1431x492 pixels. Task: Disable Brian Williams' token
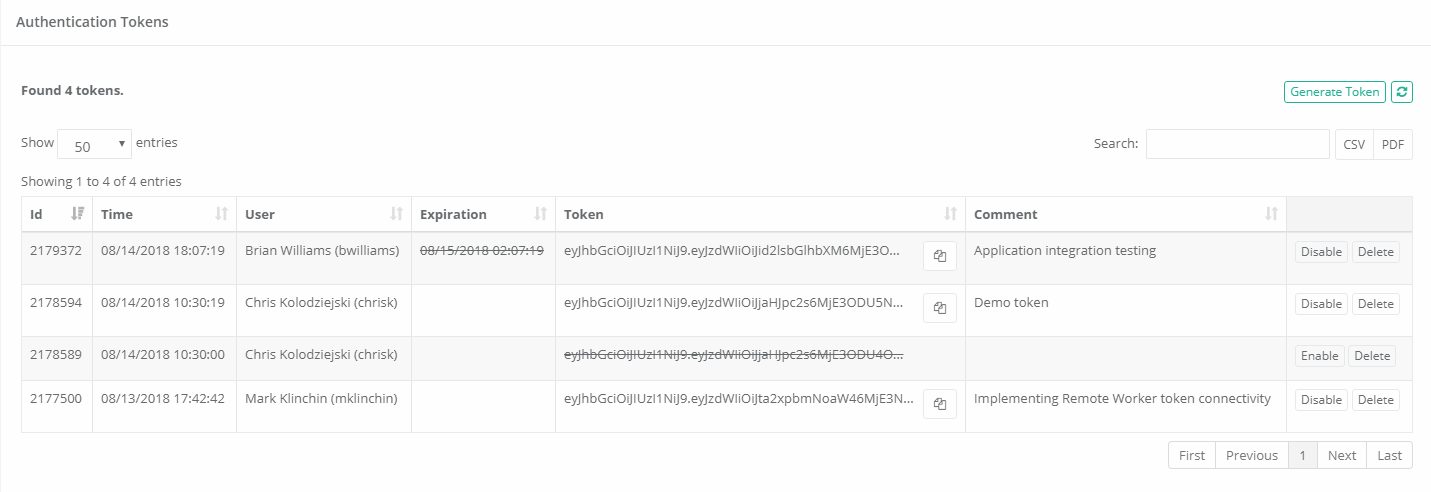(x=1321, y=252)
